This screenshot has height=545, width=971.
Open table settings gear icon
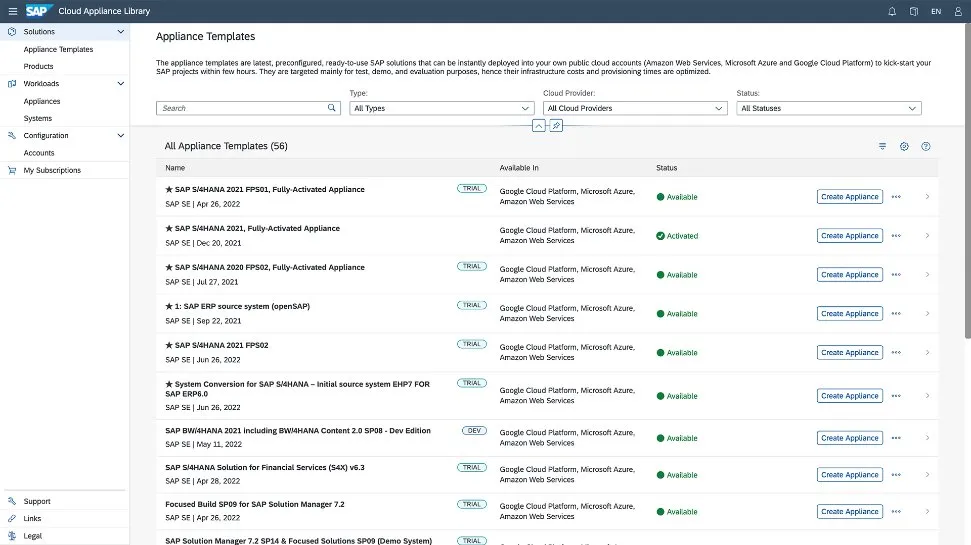(904, 146)
